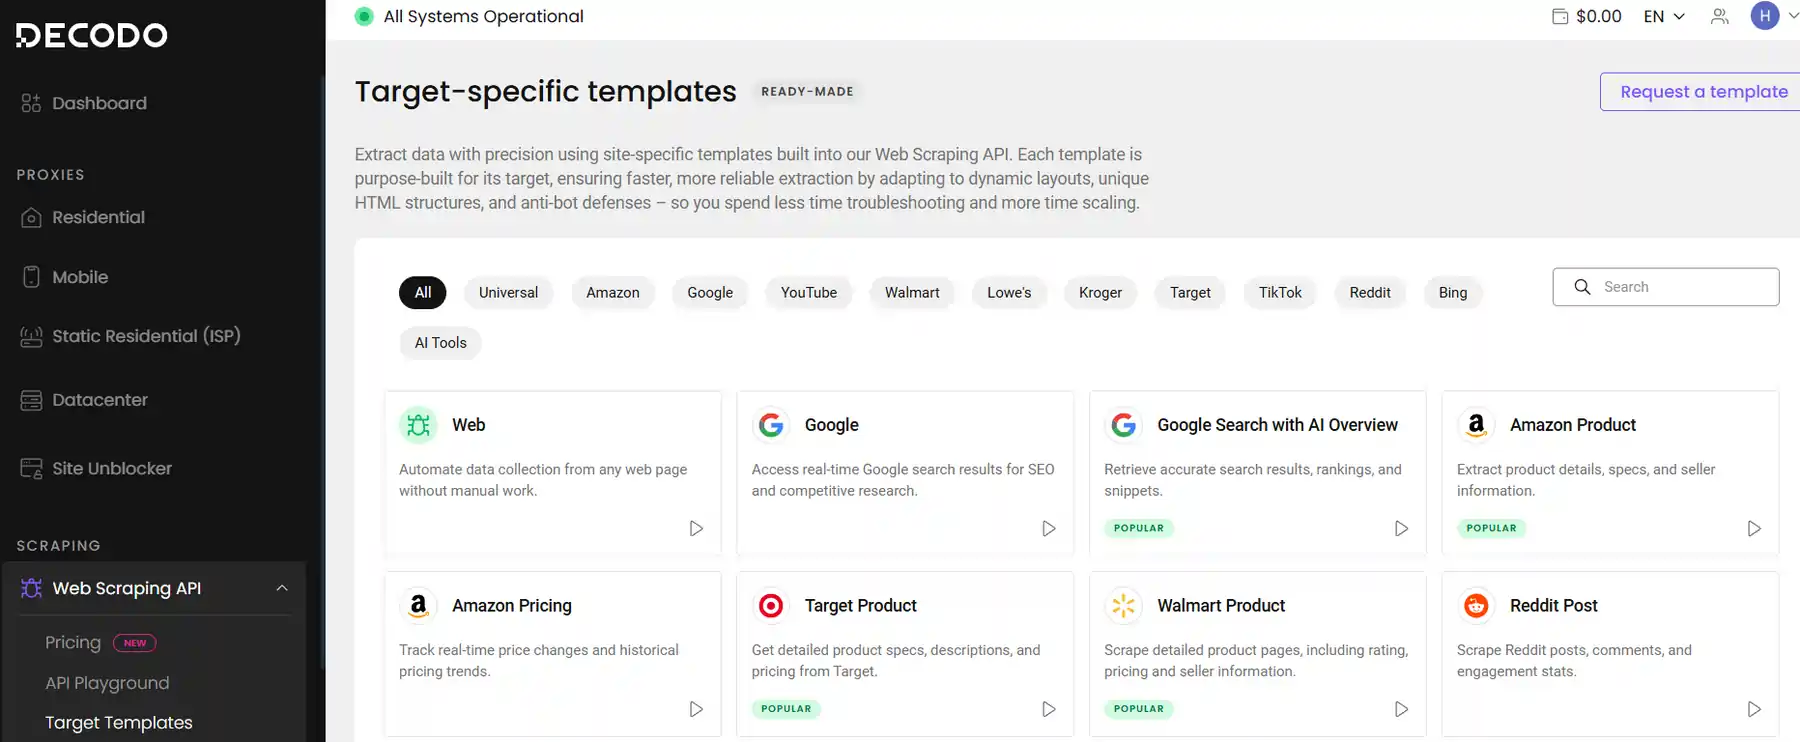Select the All filter chip
Viewport: 1800px width, 742px height.
click(423, 293)
